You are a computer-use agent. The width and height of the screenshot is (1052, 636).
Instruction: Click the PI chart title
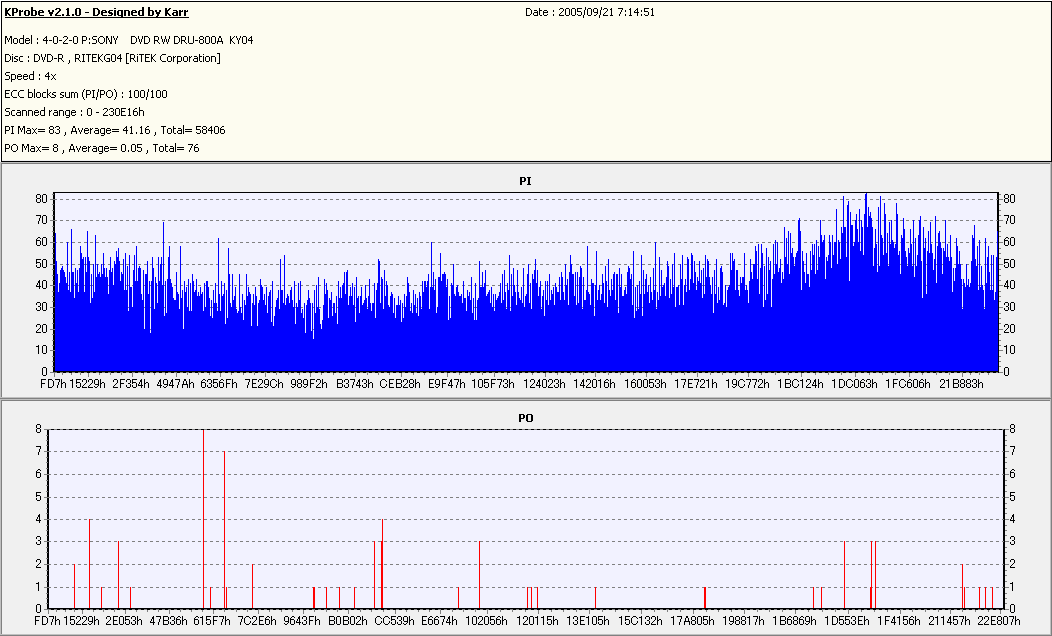pos(525,181)
